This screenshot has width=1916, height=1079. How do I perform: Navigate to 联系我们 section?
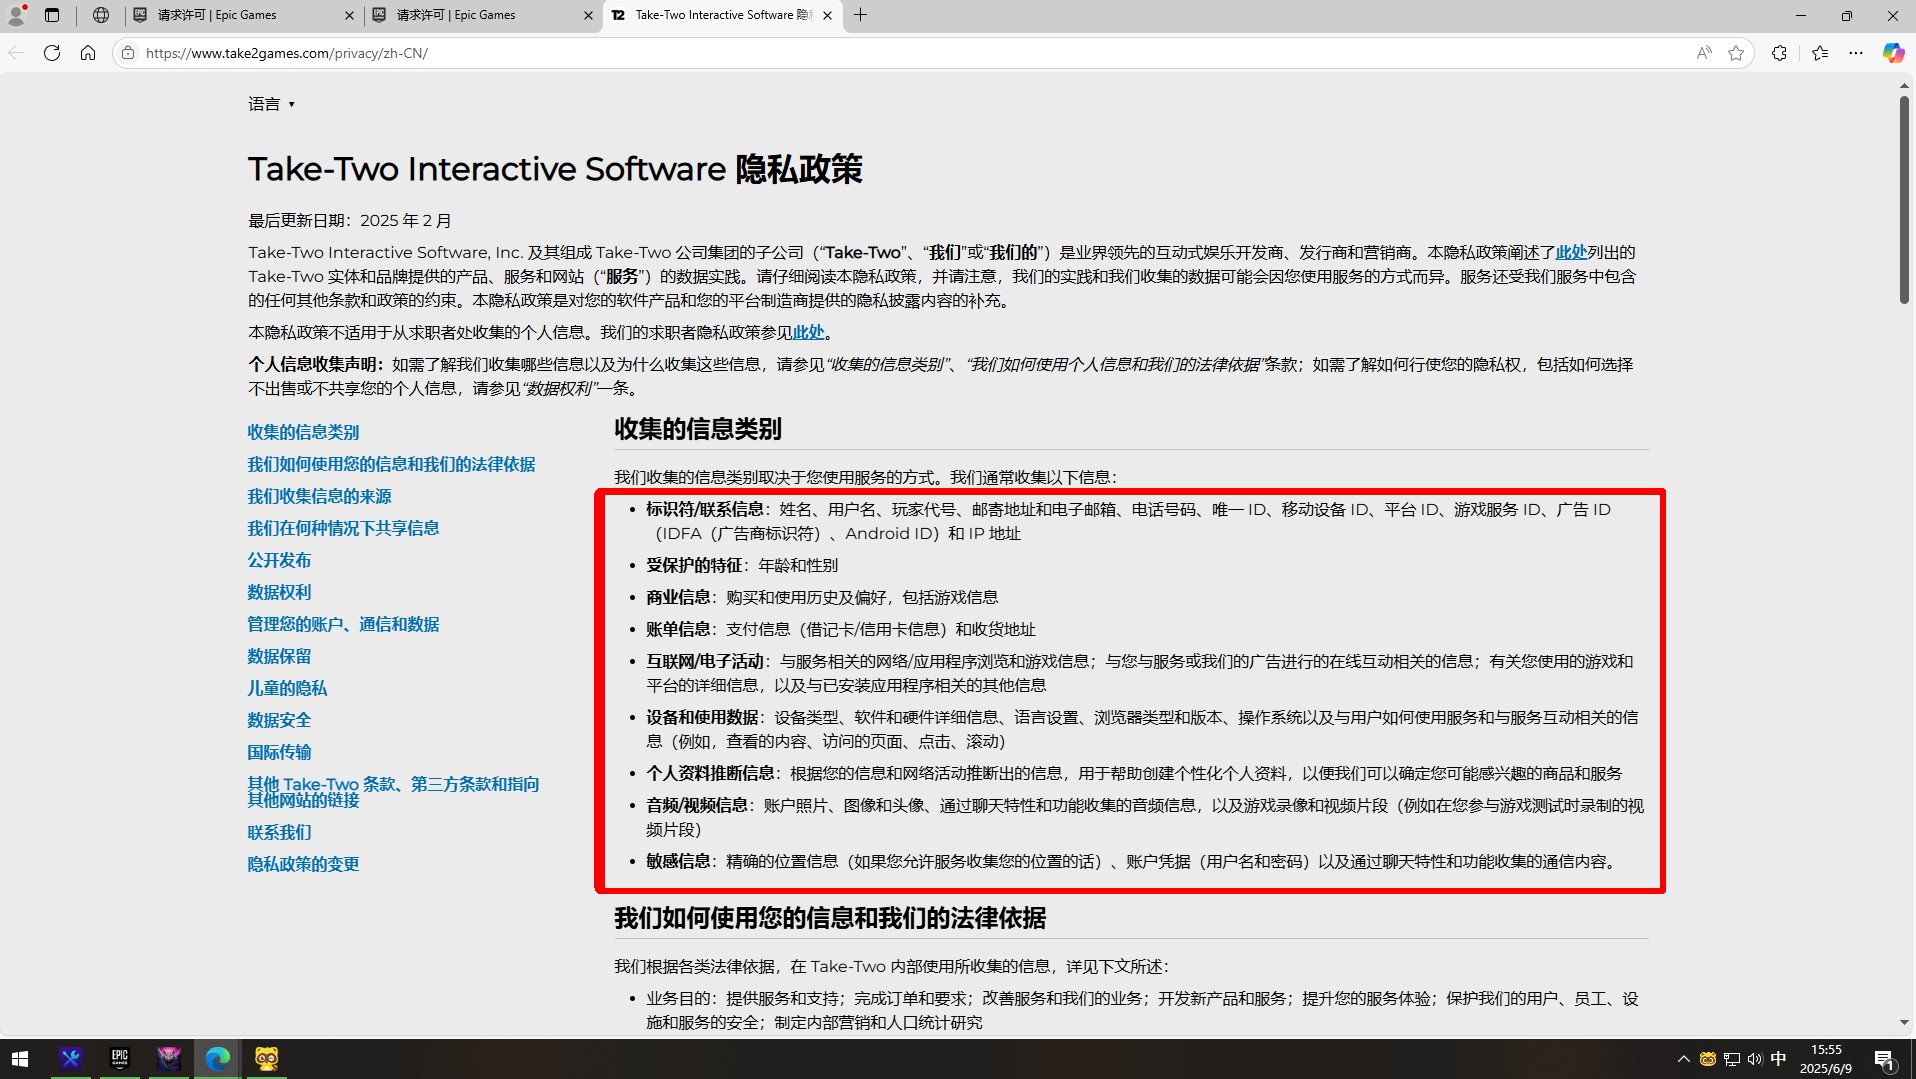click(279, 832)
